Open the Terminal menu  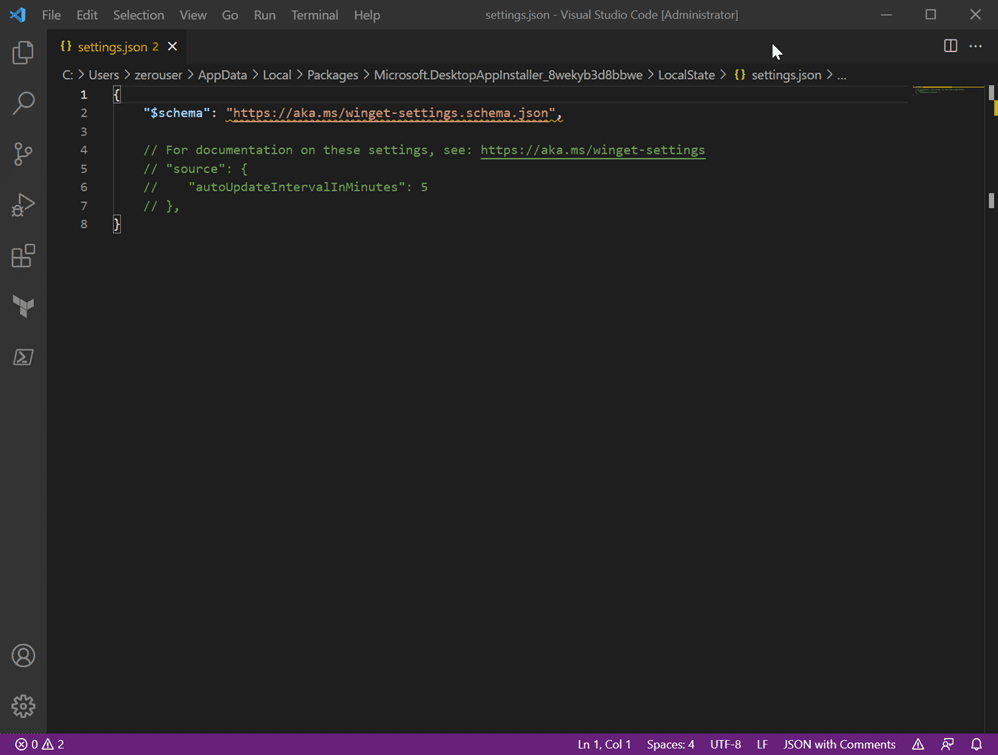coord(314,15)
